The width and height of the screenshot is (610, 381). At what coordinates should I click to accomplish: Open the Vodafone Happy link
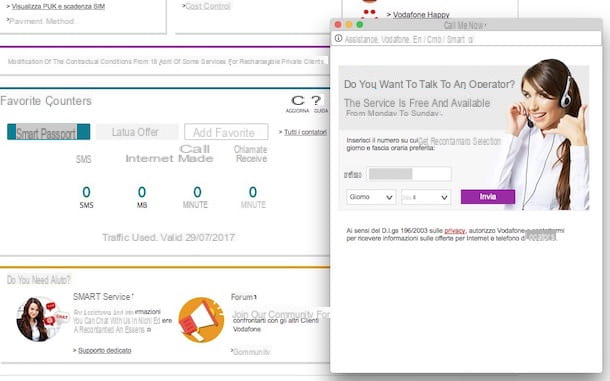tap(421, 15)
